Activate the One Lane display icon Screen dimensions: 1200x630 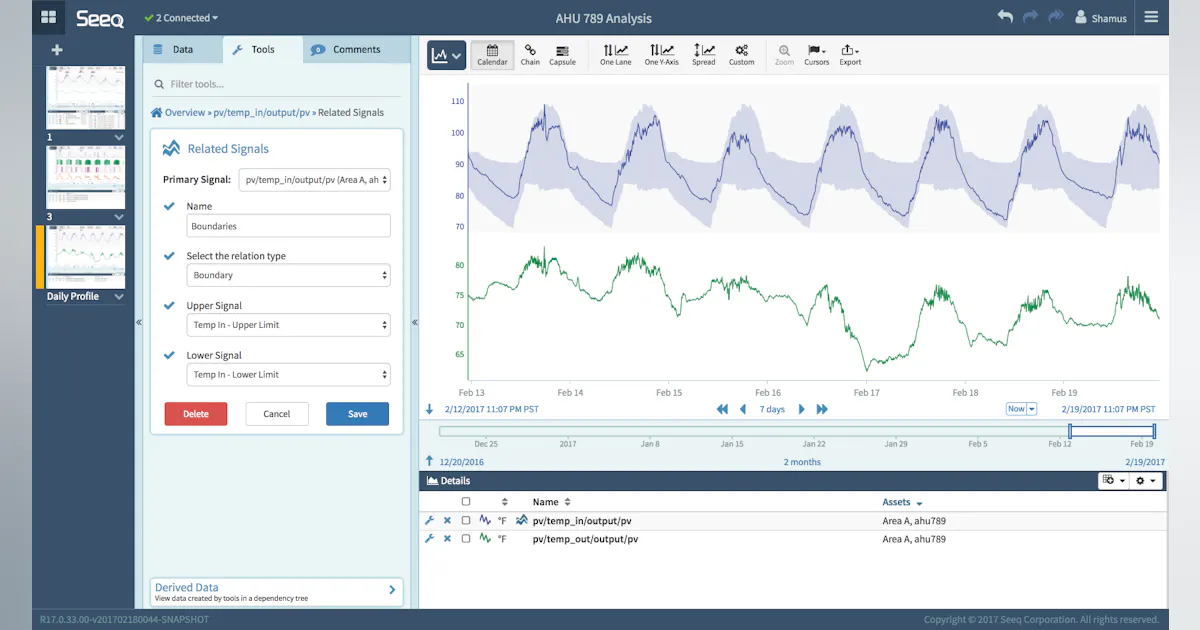pos(614,54)
